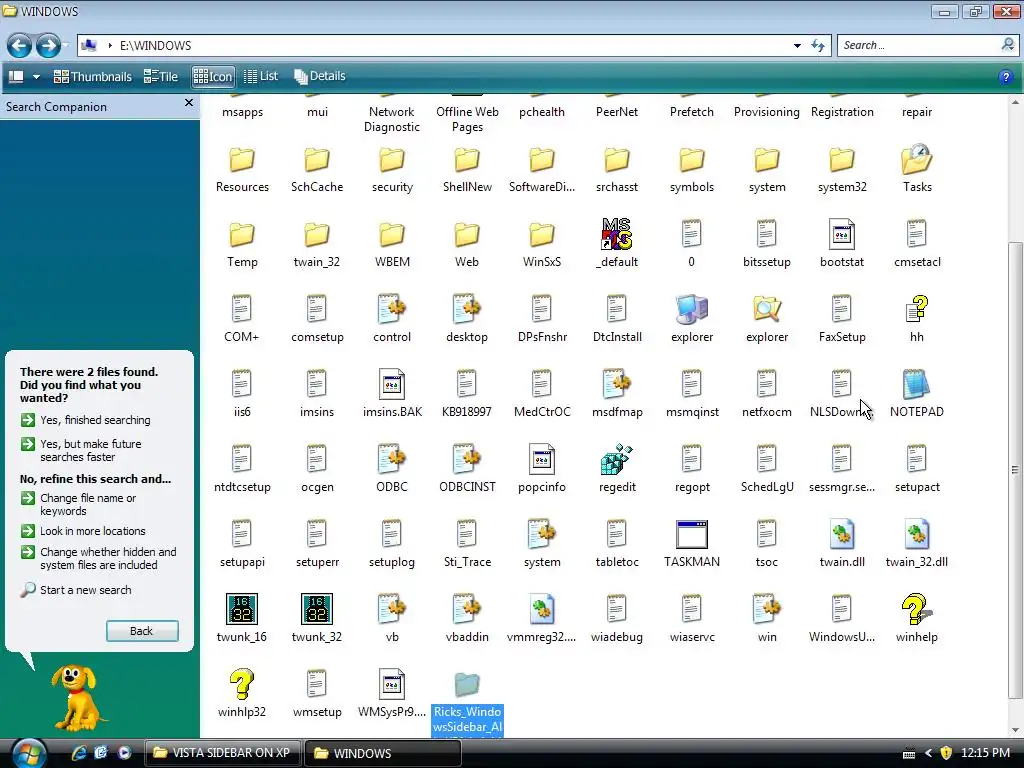Open the regedit file icon

pos(616,459)
